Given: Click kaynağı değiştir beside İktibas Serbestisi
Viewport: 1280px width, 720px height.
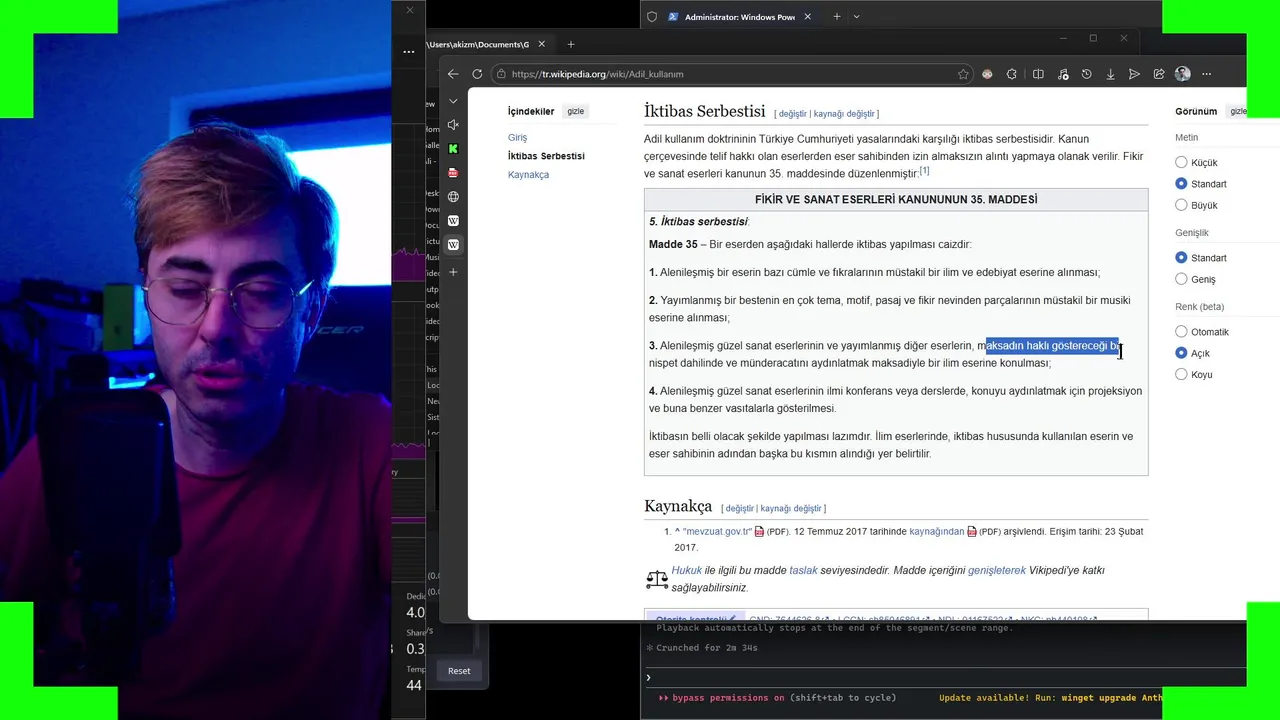Looking at the screenshot, I should tap(844, 114).
